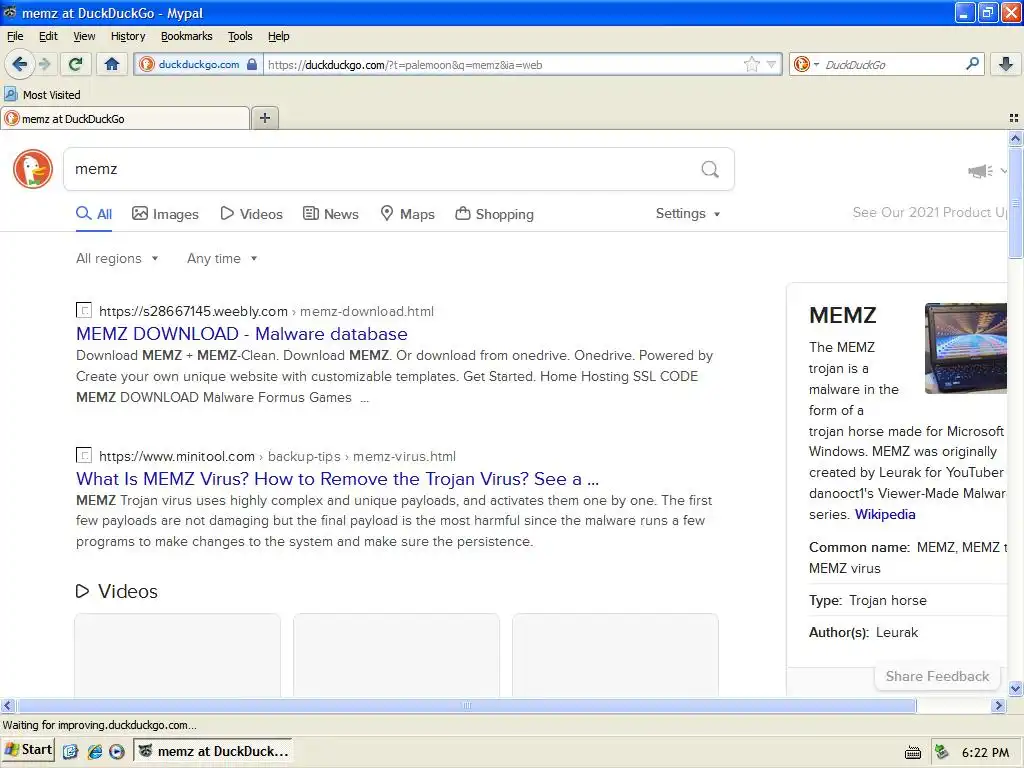This screenshot has width=1024, height=768.
Task: Click the Videos section heading
Action: click(117, 592)
